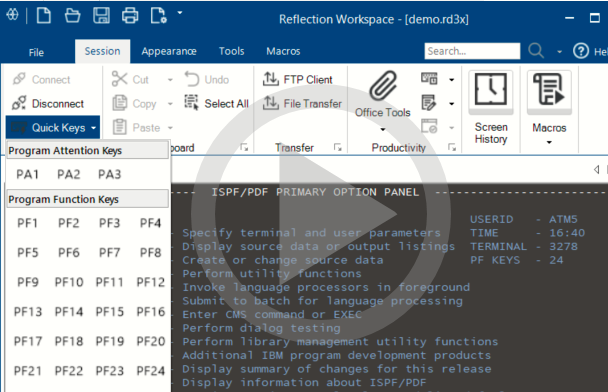This screenshot has width=608, height=392.
Task: Click the Print icon in quick access bar
Action: click(x=130, y=16)
